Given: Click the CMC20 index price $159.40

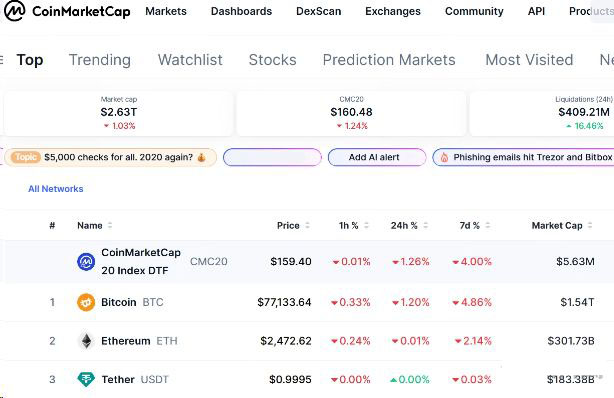Looking at the screenshot, I should click(x=291, y=262).
